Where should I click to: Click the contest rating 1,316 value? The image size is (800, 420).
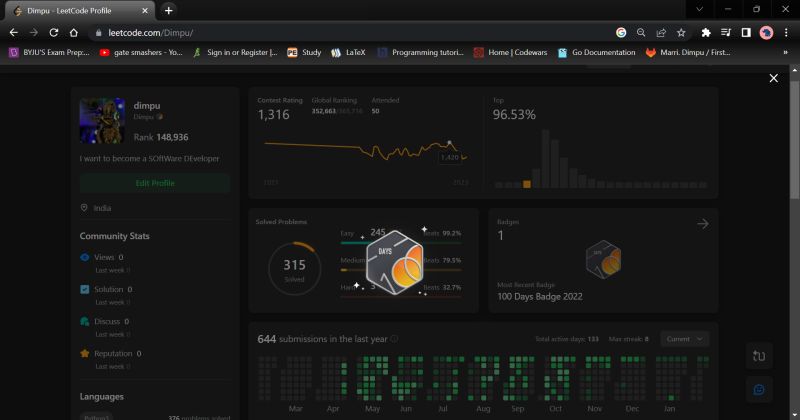click(273, 115)
